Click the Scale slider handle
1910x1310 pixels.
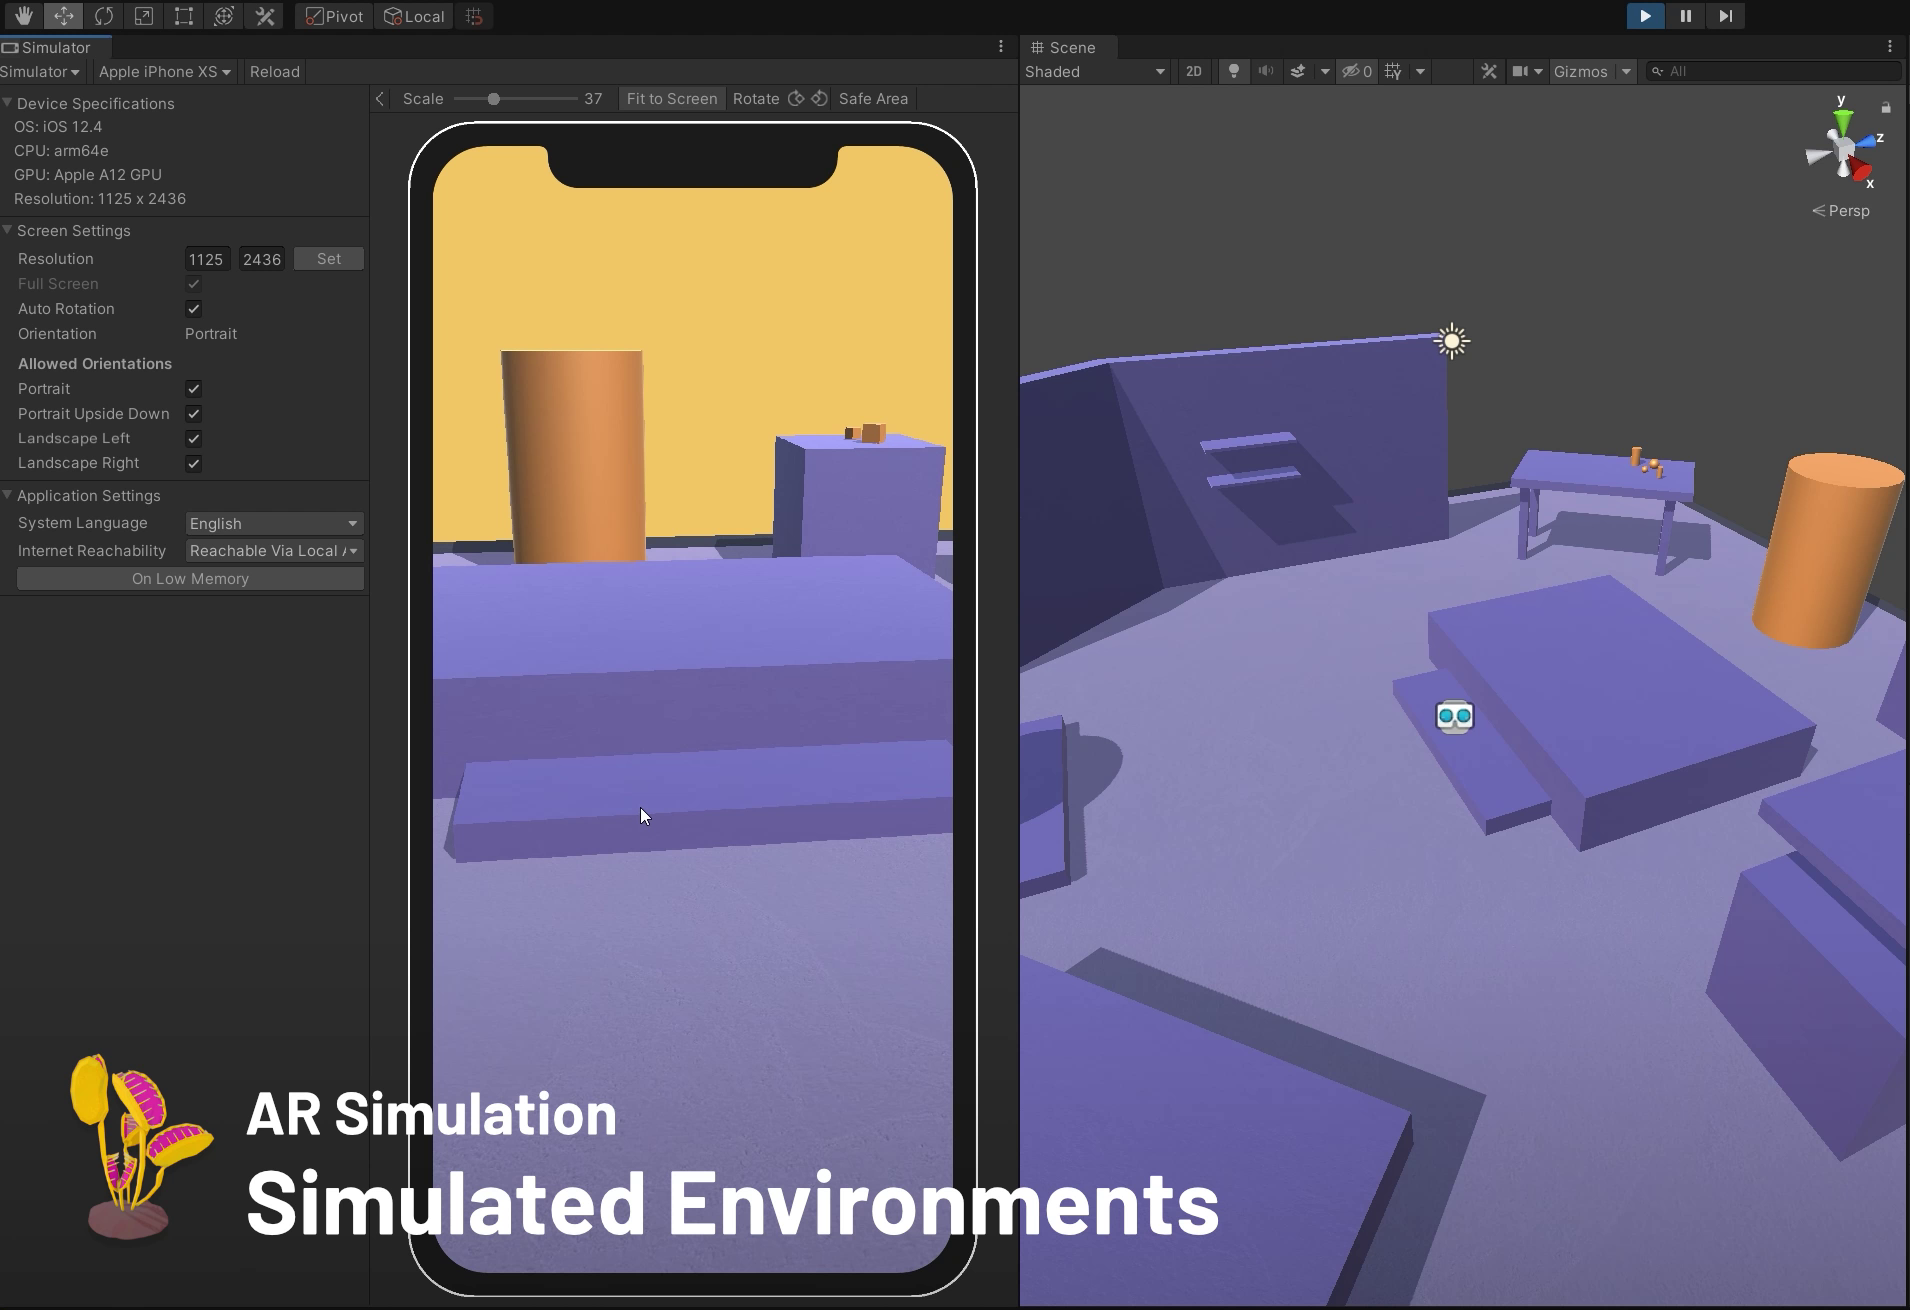[493, 99]
